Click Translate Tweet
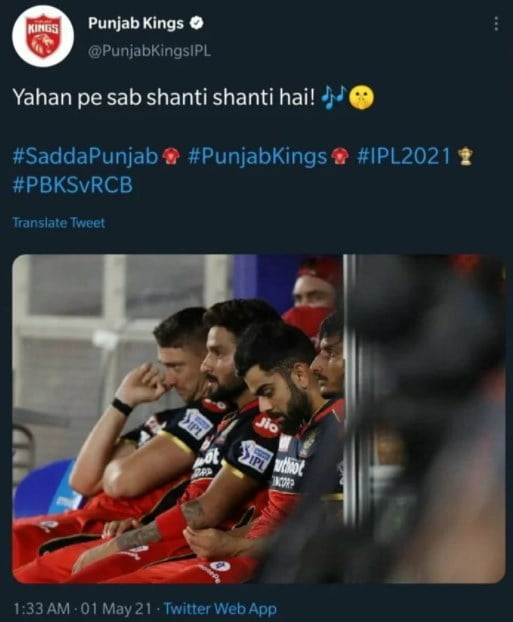513x622 pixels. coord(59,223)
